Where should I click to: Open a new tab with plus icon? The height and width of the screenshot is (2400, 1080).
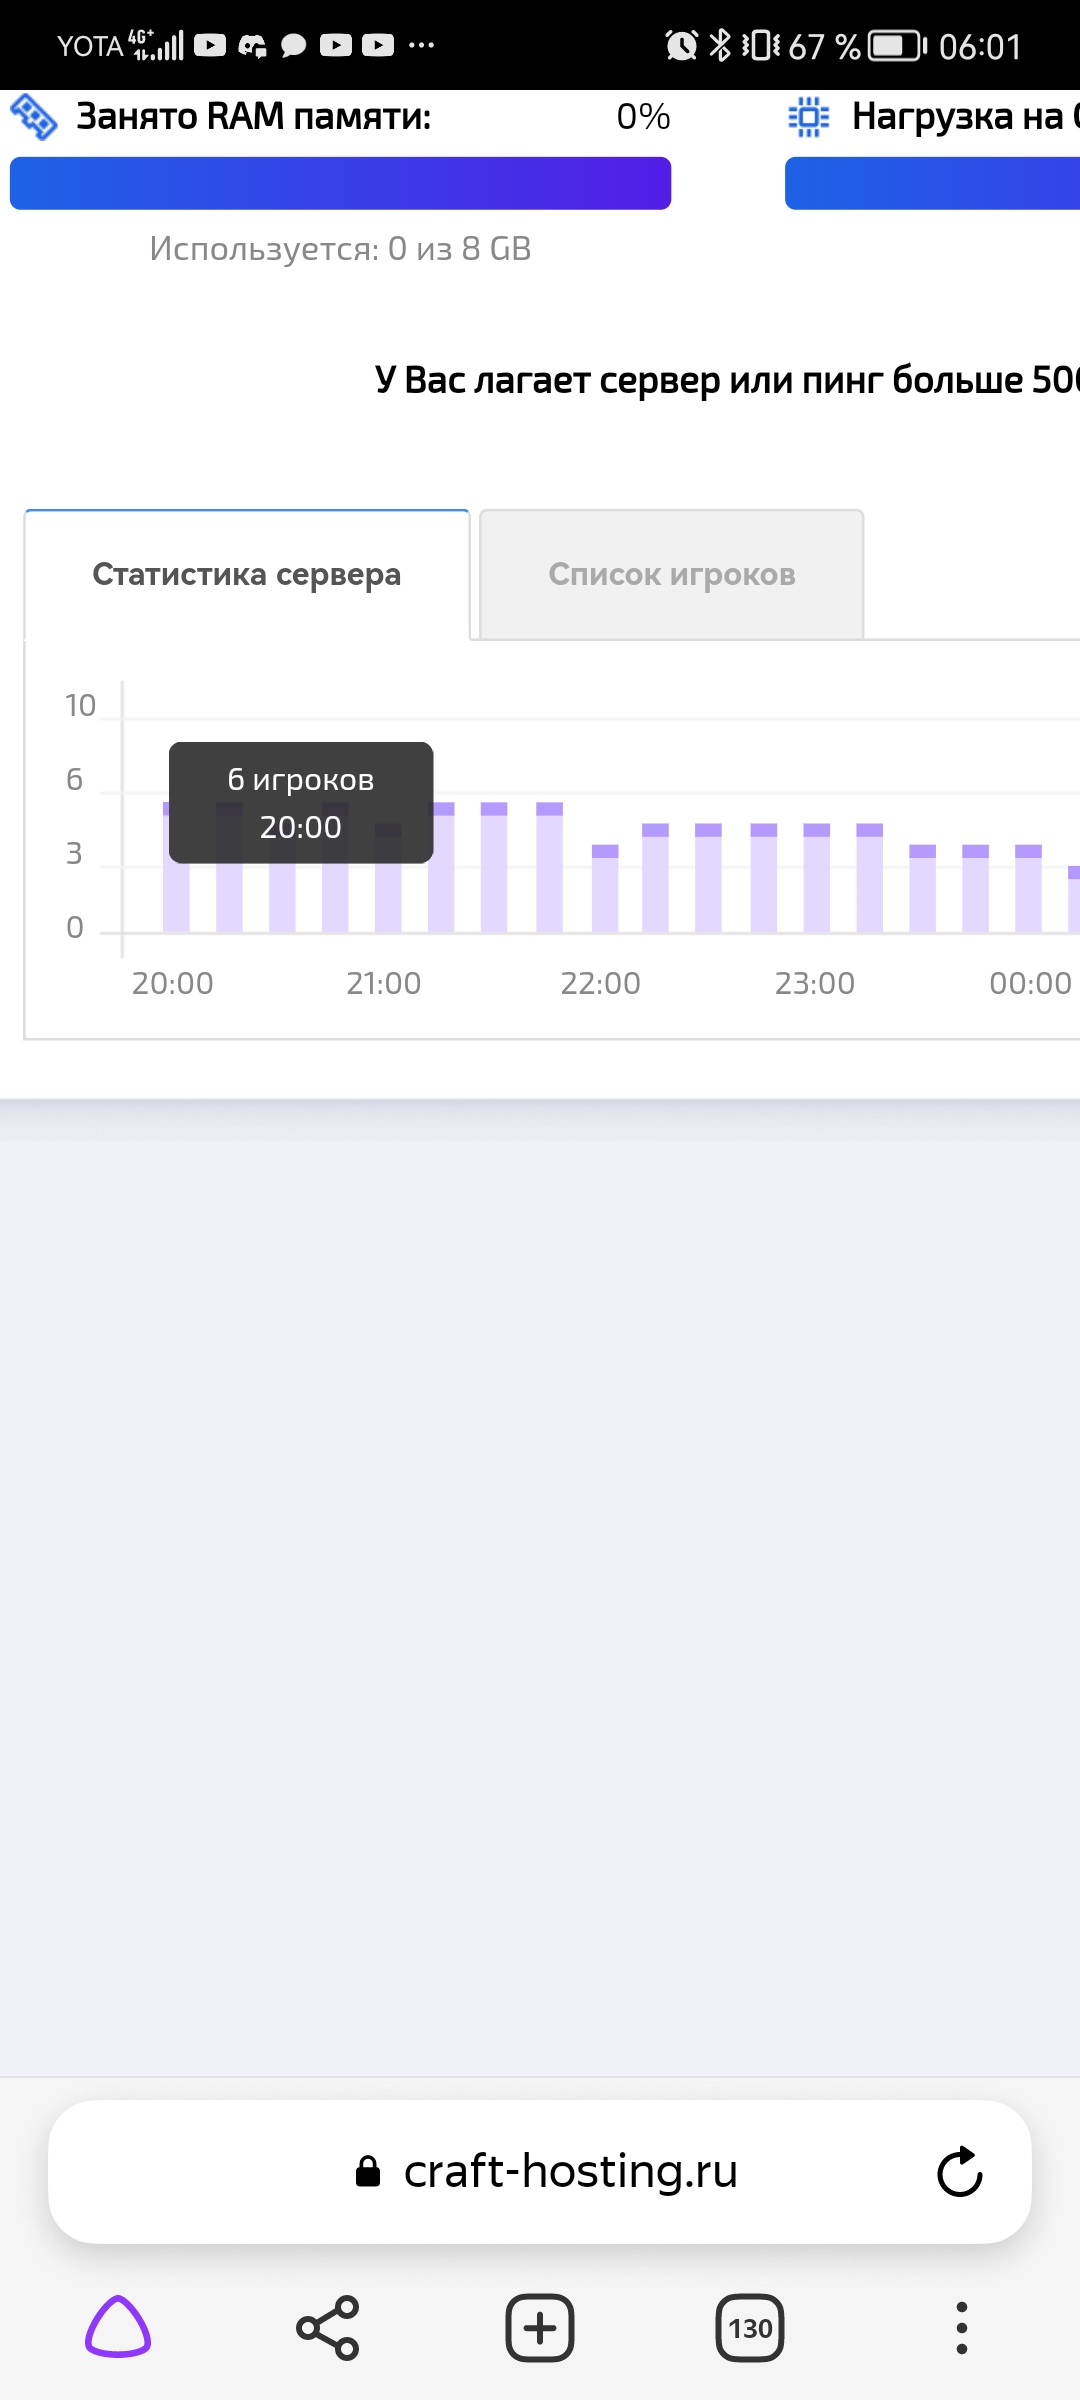pos(540,2328)
